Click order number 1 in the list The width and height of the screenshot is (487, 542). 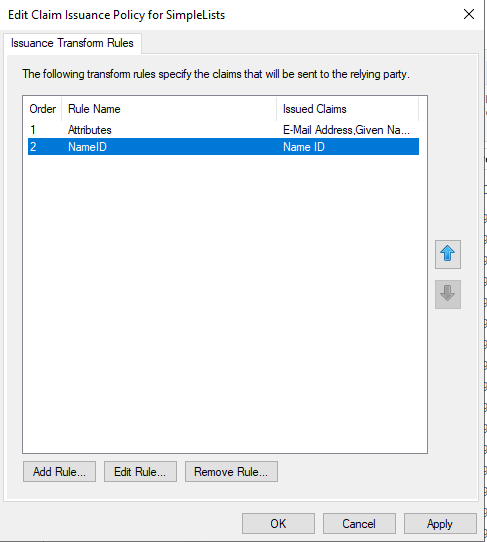click(x=33, y=130)
